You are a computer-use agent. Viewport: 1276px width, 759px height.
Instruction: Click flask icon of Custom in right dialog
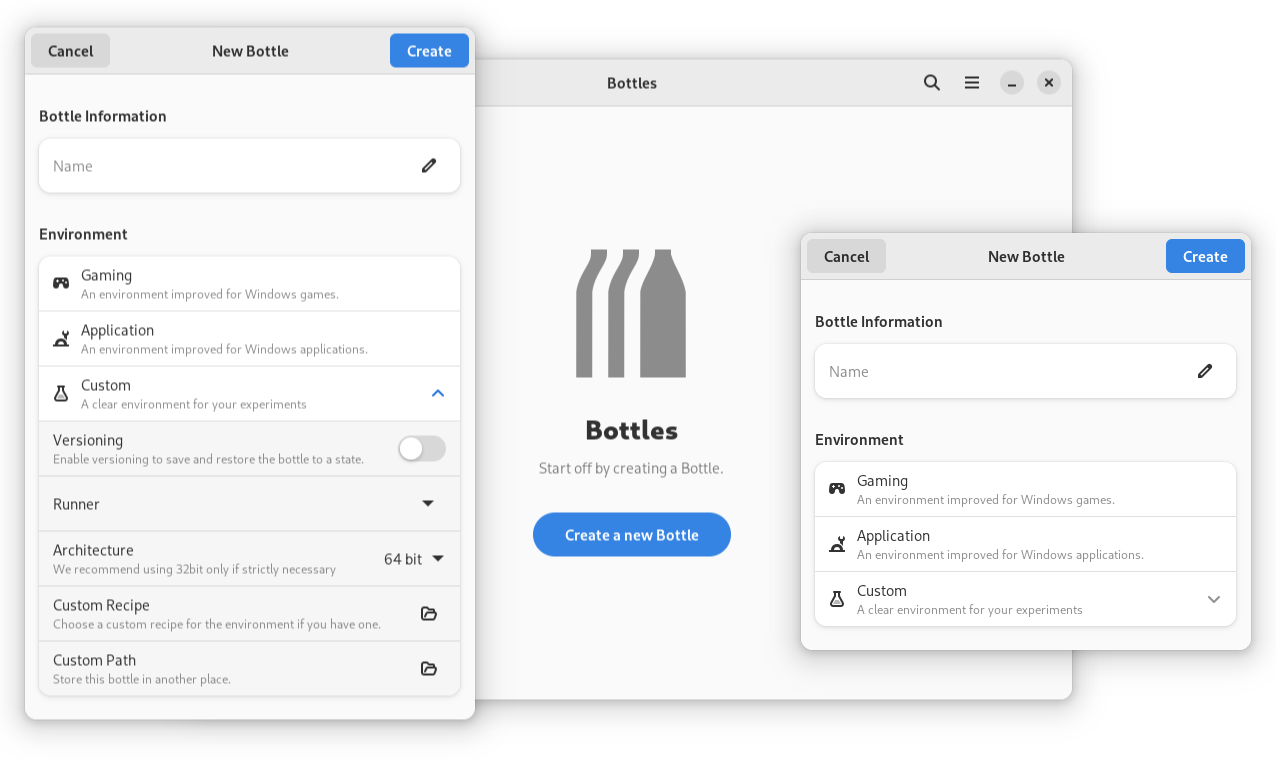[x=837, y=599]
